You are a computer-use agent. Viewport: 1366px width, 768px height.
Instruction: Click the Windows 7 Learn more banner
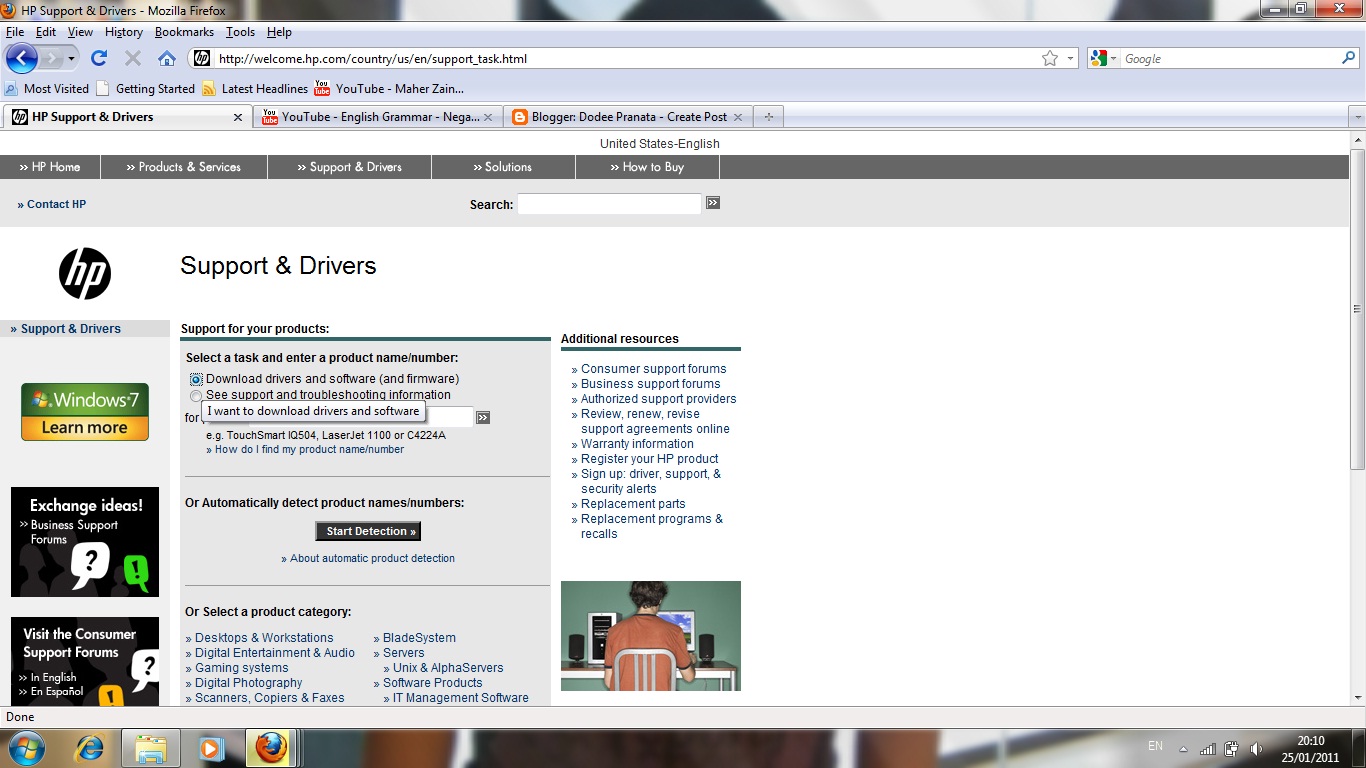[85, 412]
